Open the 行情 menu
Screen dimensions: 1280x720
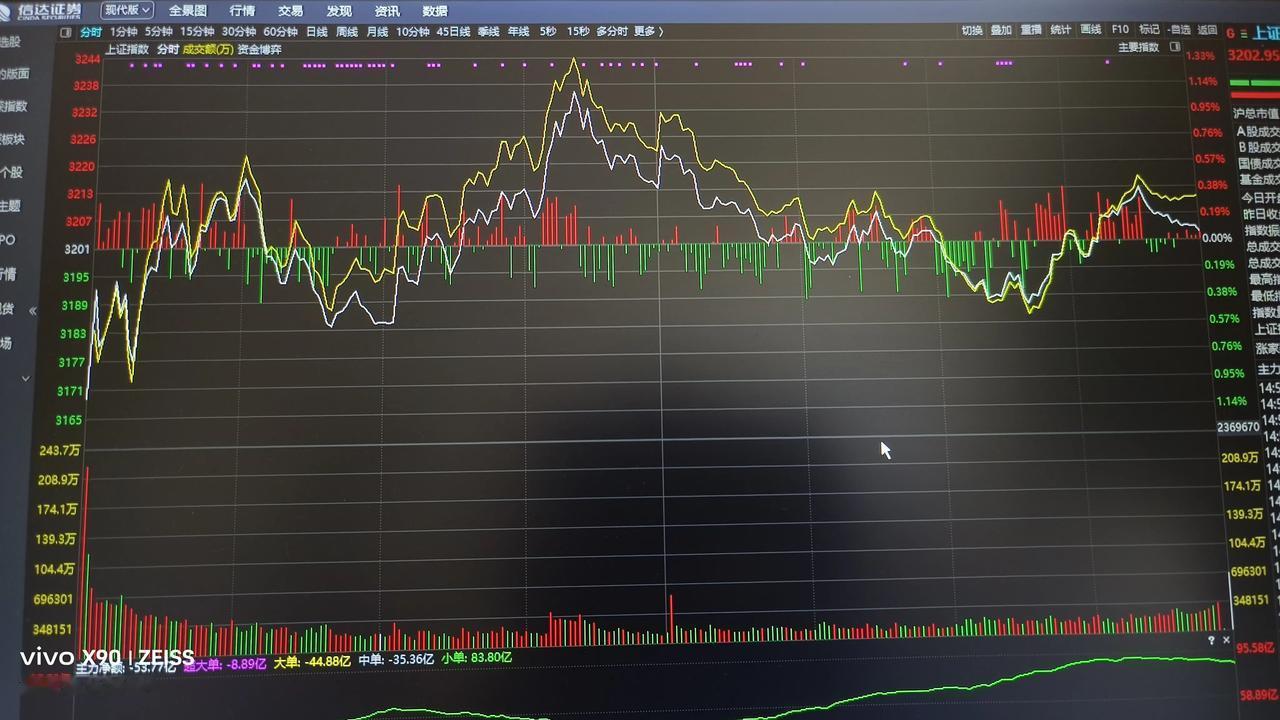(x=242, y=11)
